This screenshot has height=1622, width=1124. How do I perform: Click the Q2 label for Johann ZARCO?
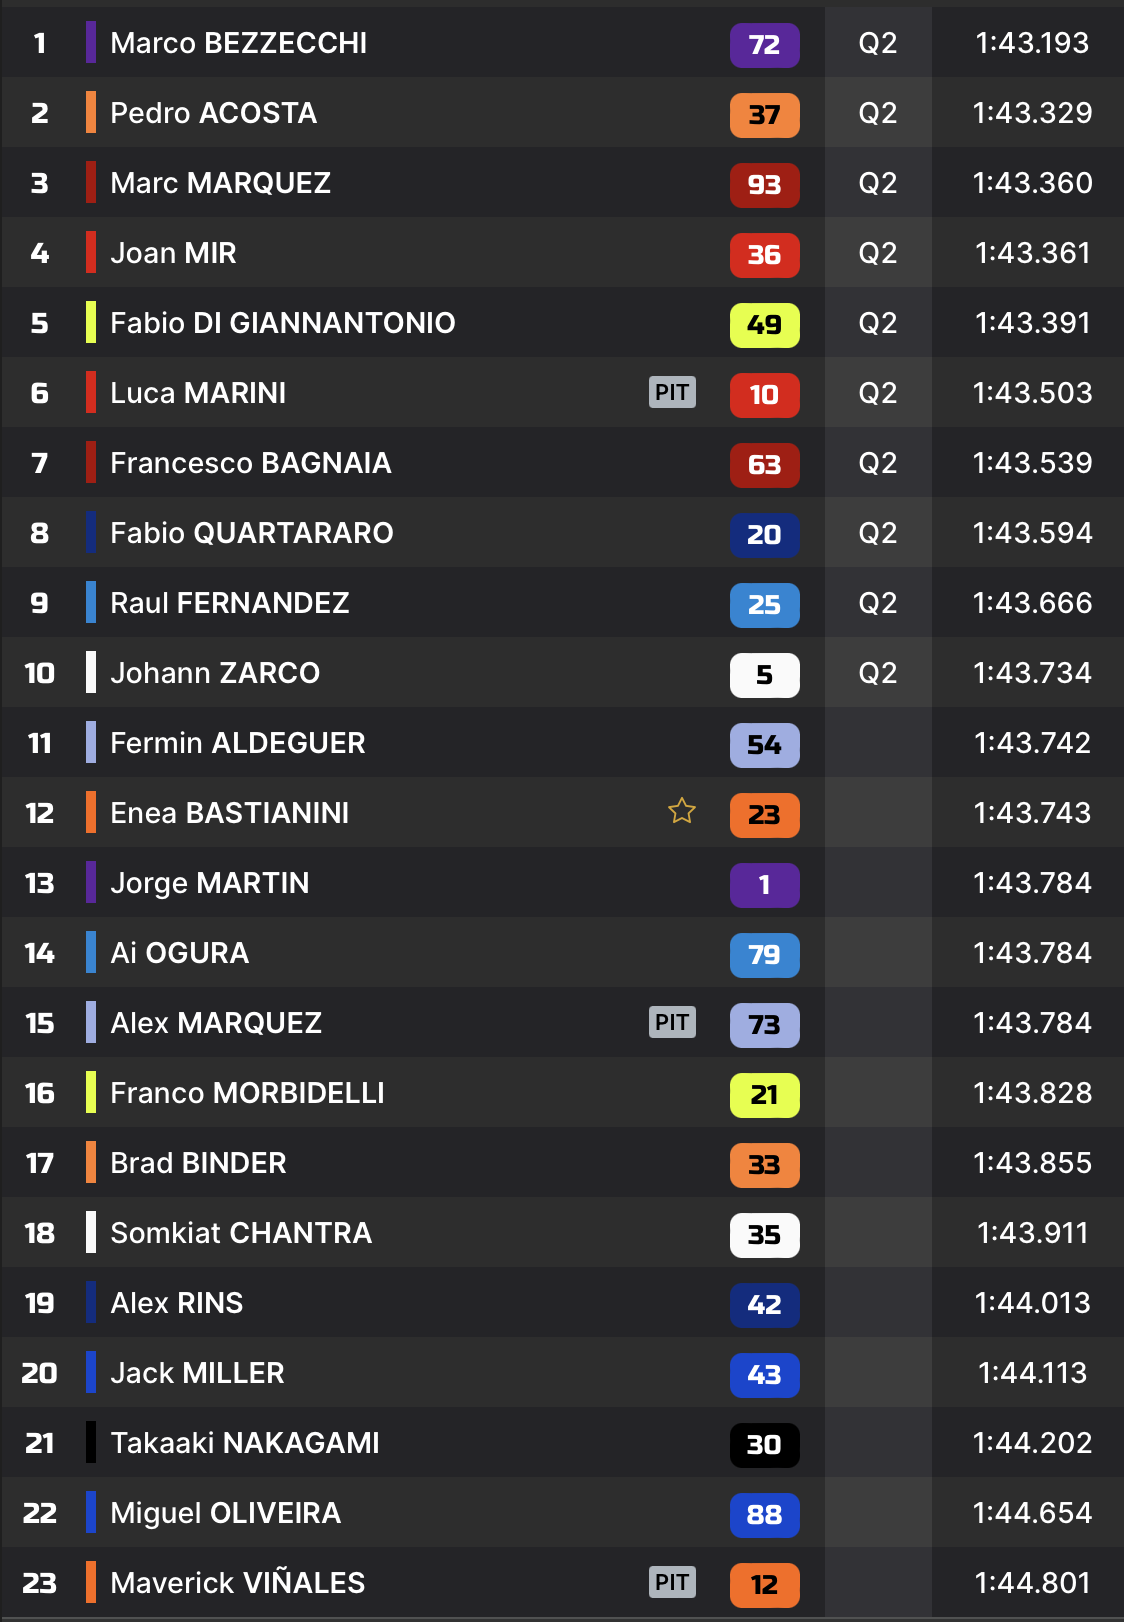tap(878, 673)
